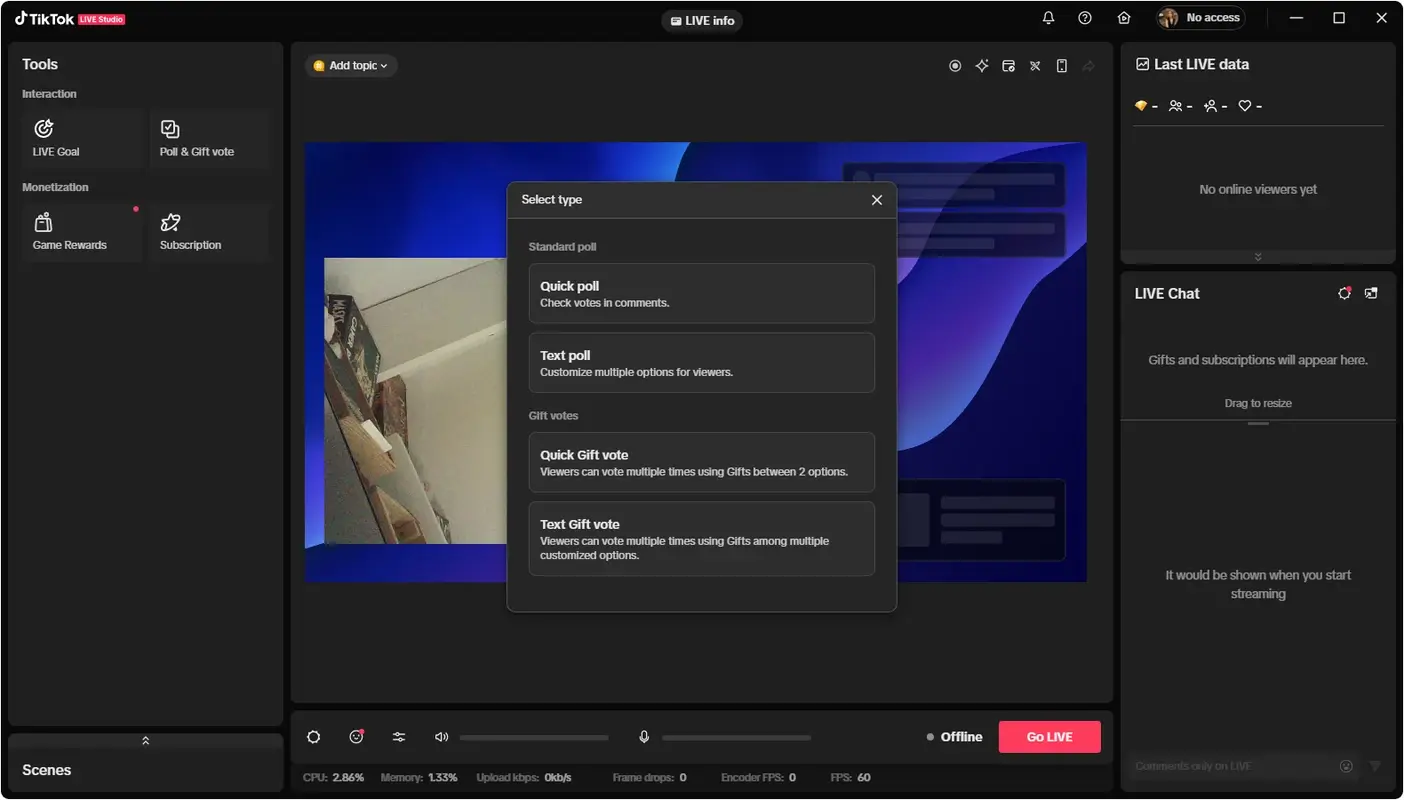Open the mobile preview icon above canvas

coord(1061,65)
